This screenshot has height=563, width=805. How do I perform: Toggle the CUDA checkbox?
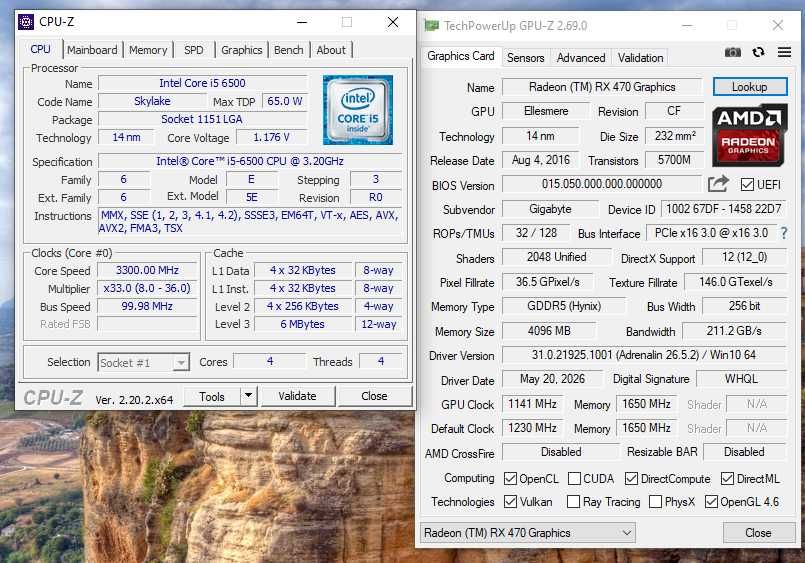574,479
